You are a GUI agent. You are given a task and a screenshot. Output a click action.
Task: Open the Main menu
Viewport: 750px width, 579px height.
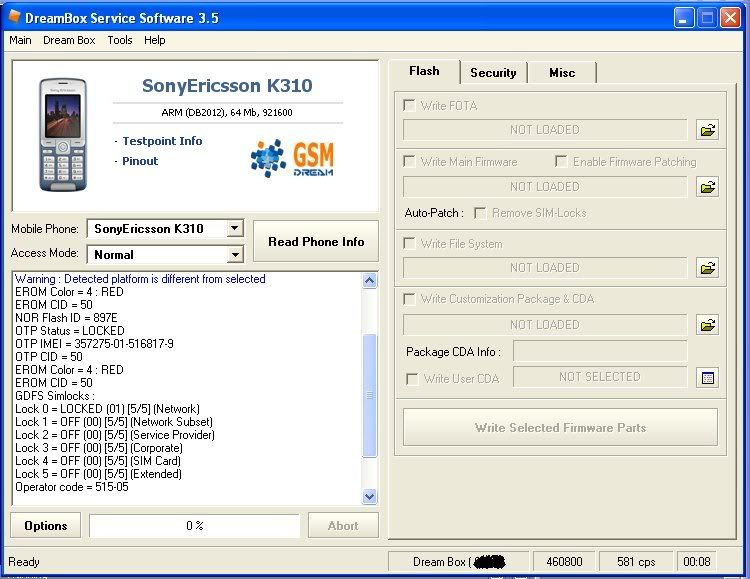[20, 40]
